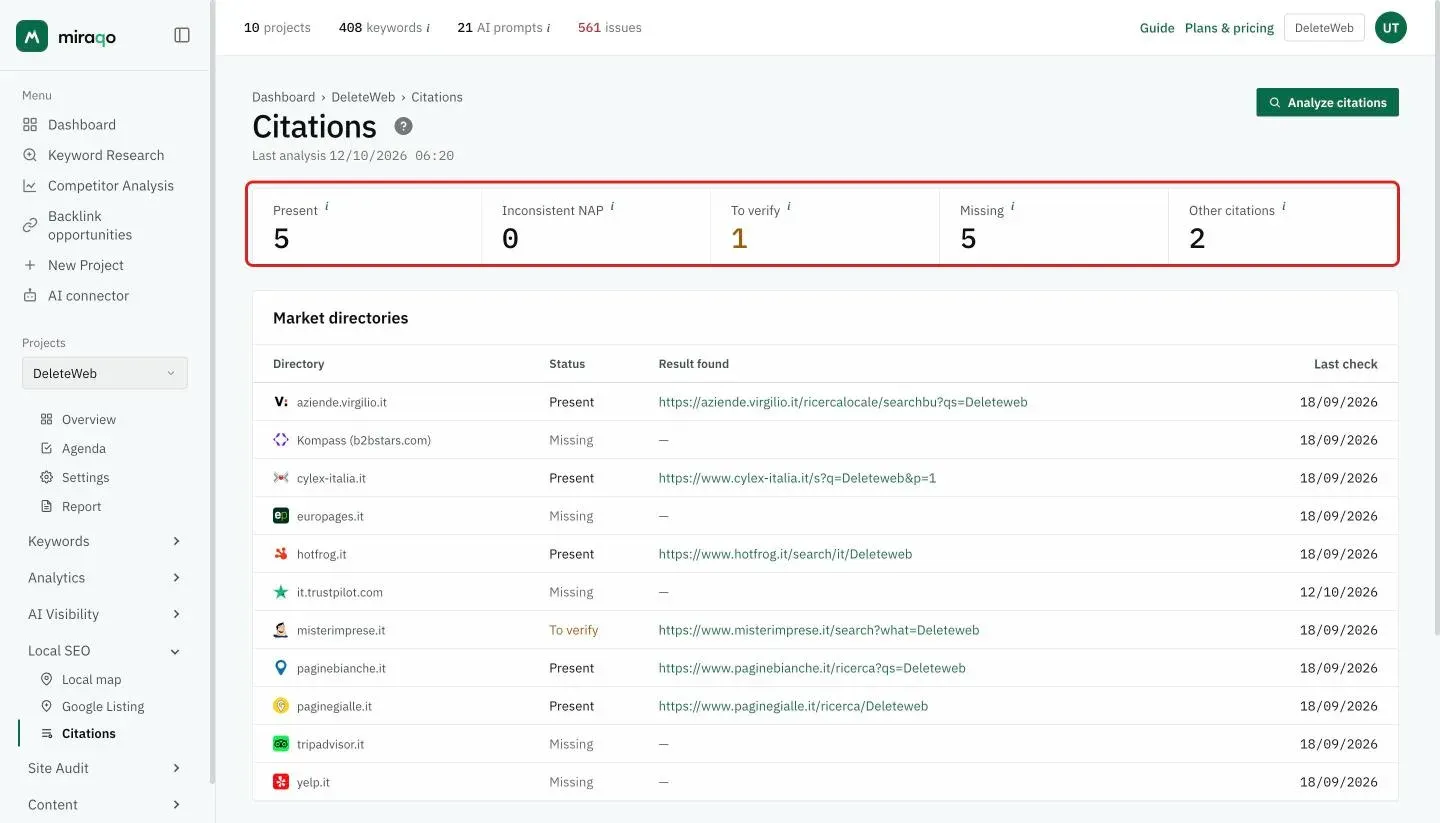Viewport: 1440px width, 823px height.
Task: Click the DeleteWeb button in header
Action: tap(1324, 28)
